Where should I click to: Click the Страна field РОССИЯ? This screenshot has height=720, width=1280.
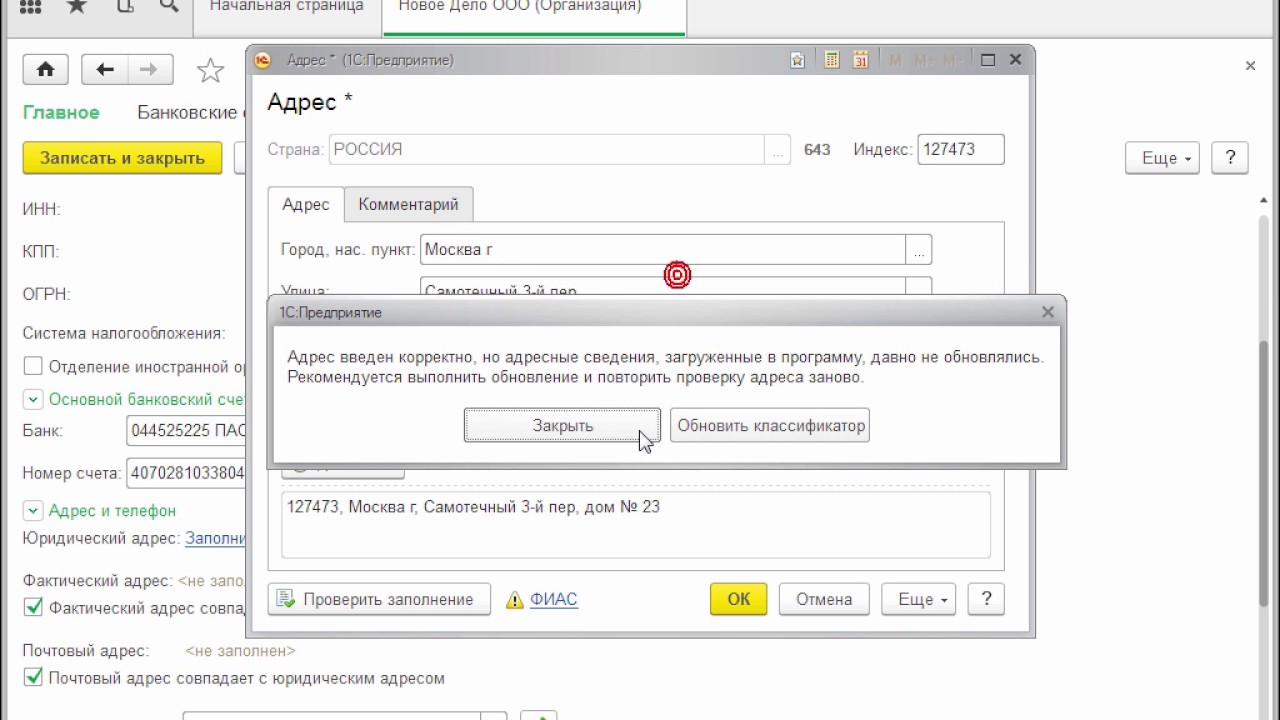pos(547,150)
